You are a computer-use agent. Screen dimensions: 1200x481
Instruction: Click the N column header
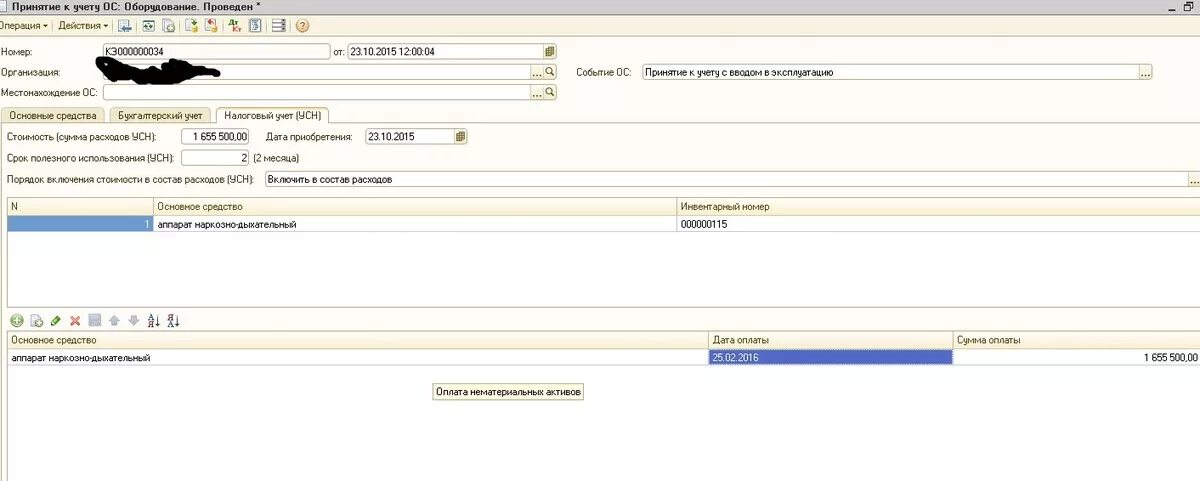80,207
